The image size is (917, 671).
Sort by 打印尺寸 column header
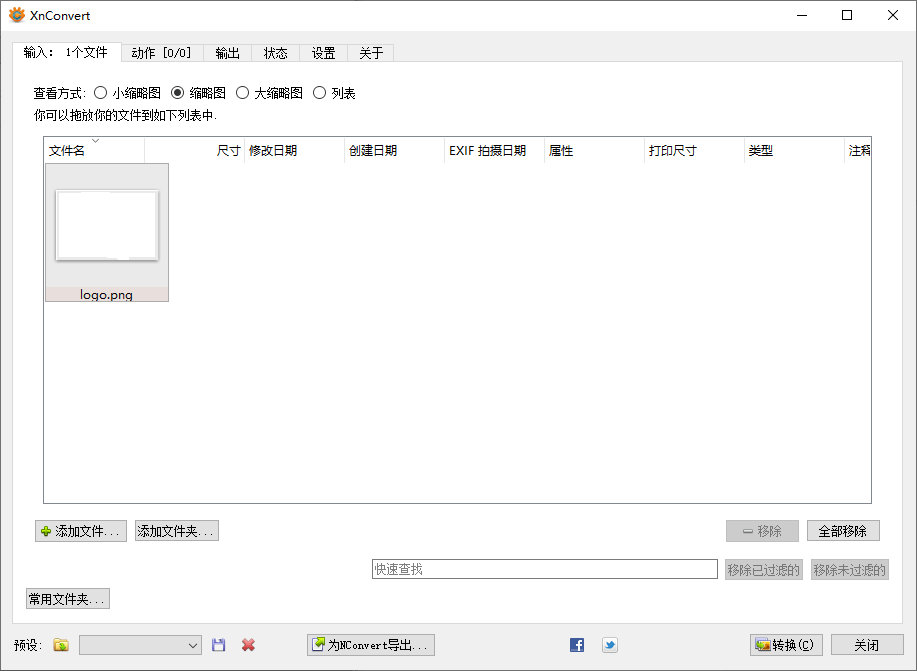click(x=694, y=150)
